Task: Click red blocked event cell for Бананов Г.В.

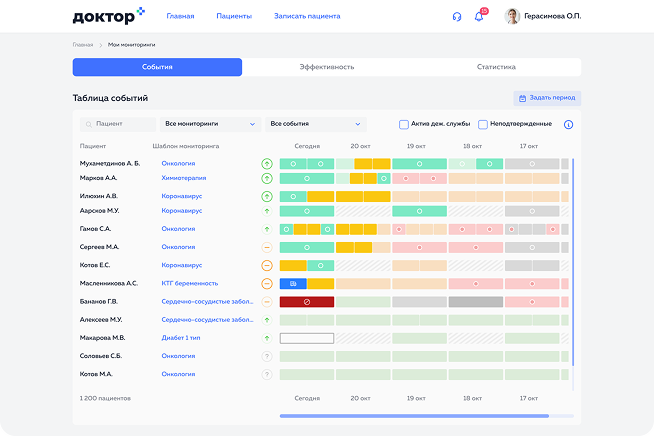Action: coord(307,302)
